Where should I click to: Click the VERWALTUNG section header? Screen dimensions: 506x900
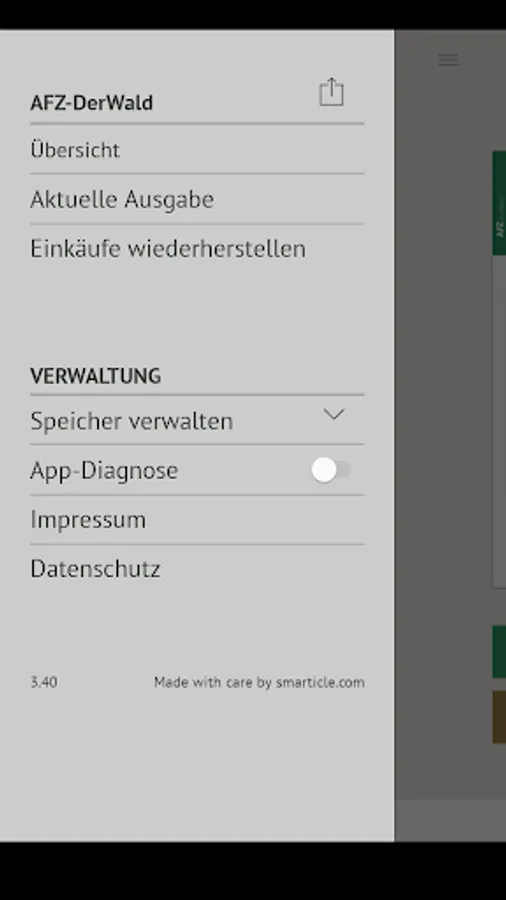[x=95, y=376]
